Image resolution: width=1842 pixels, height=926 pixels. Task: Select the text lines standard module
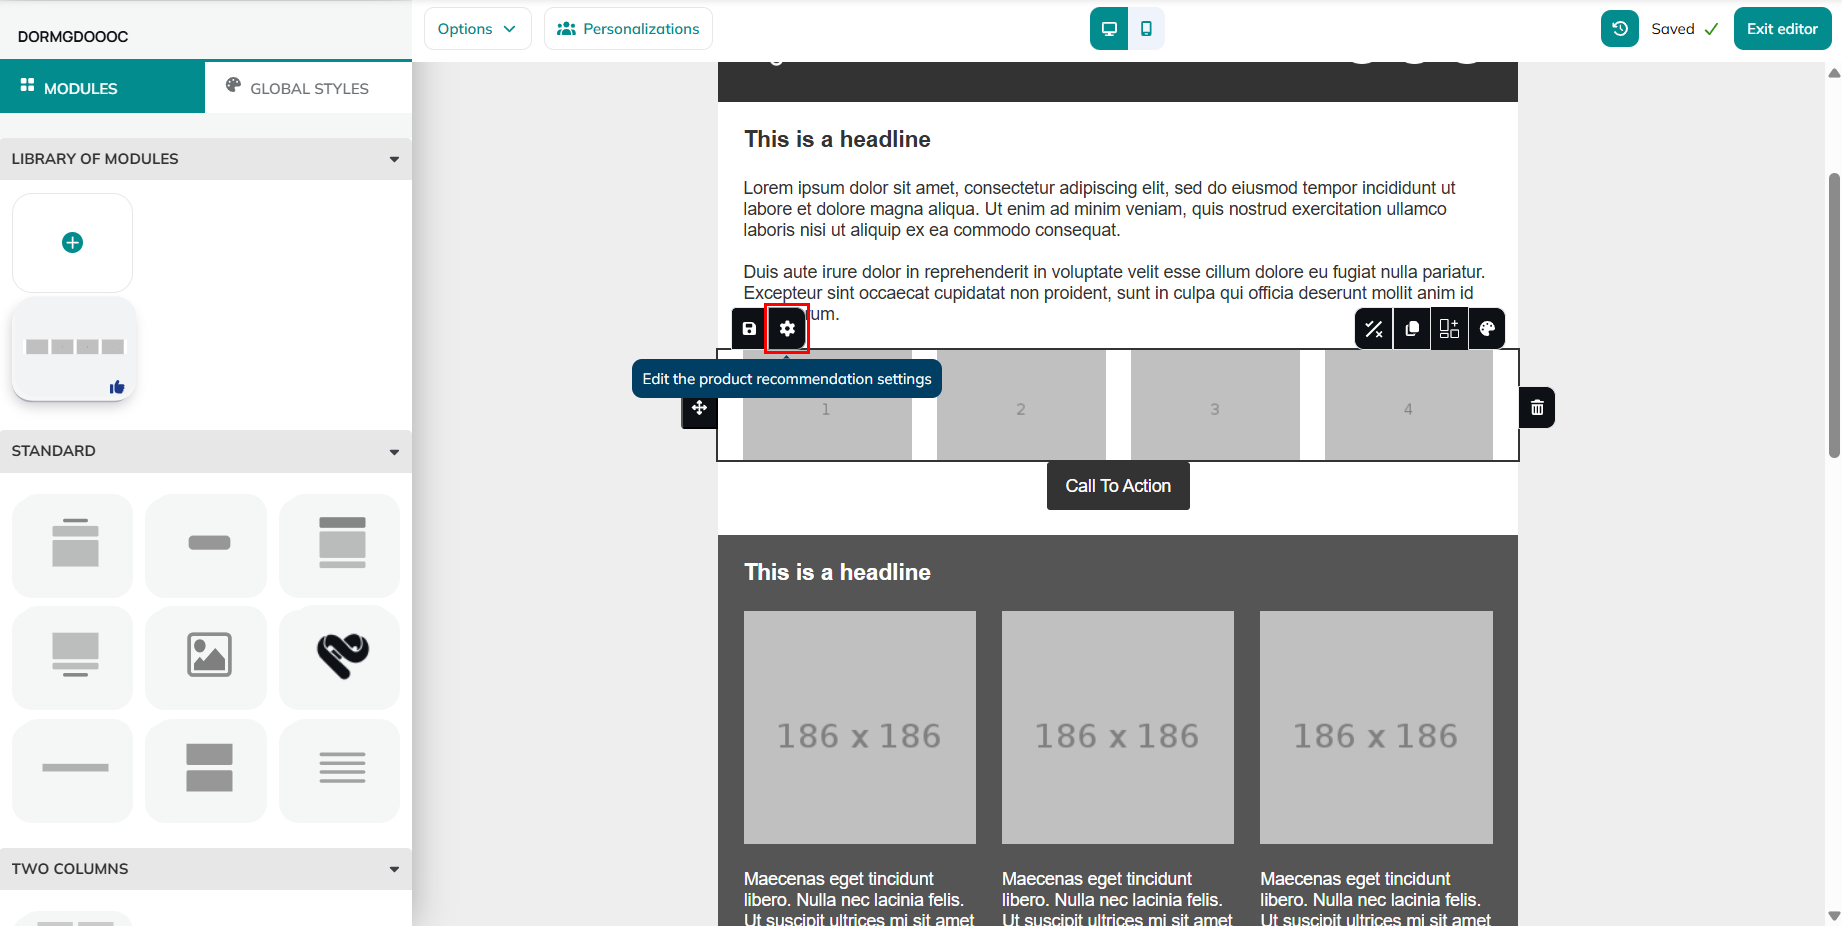[340, 770]
